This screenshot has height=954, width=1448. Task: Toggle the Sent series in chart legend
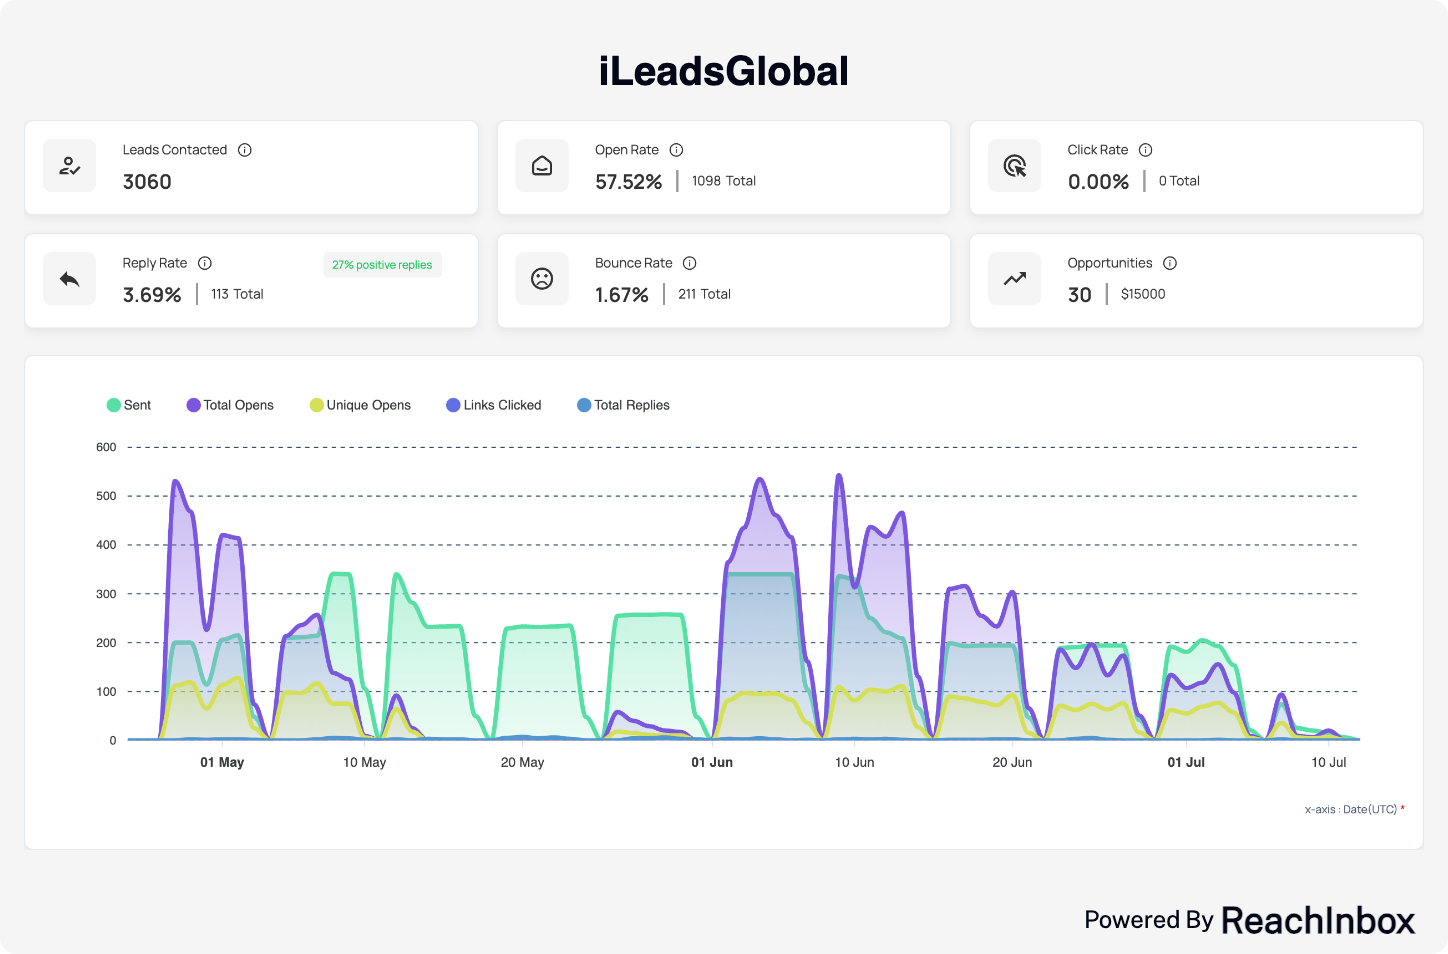coord(129,405)
